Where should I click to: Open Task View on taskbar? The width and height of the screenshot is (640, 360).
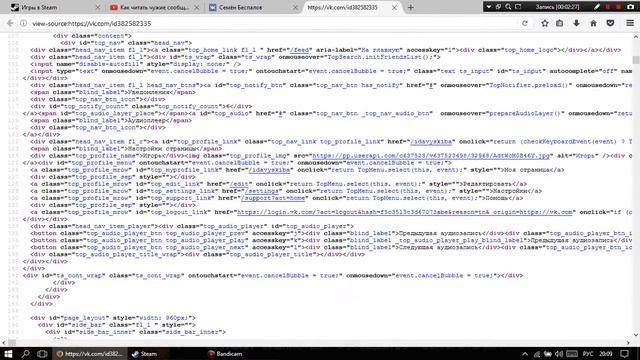[x=42, y=353]
